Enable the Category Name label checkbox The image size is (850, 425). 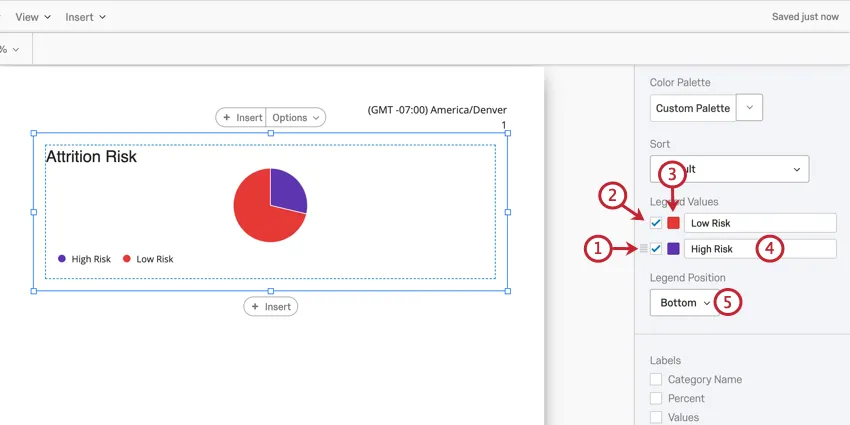(656, 379)
